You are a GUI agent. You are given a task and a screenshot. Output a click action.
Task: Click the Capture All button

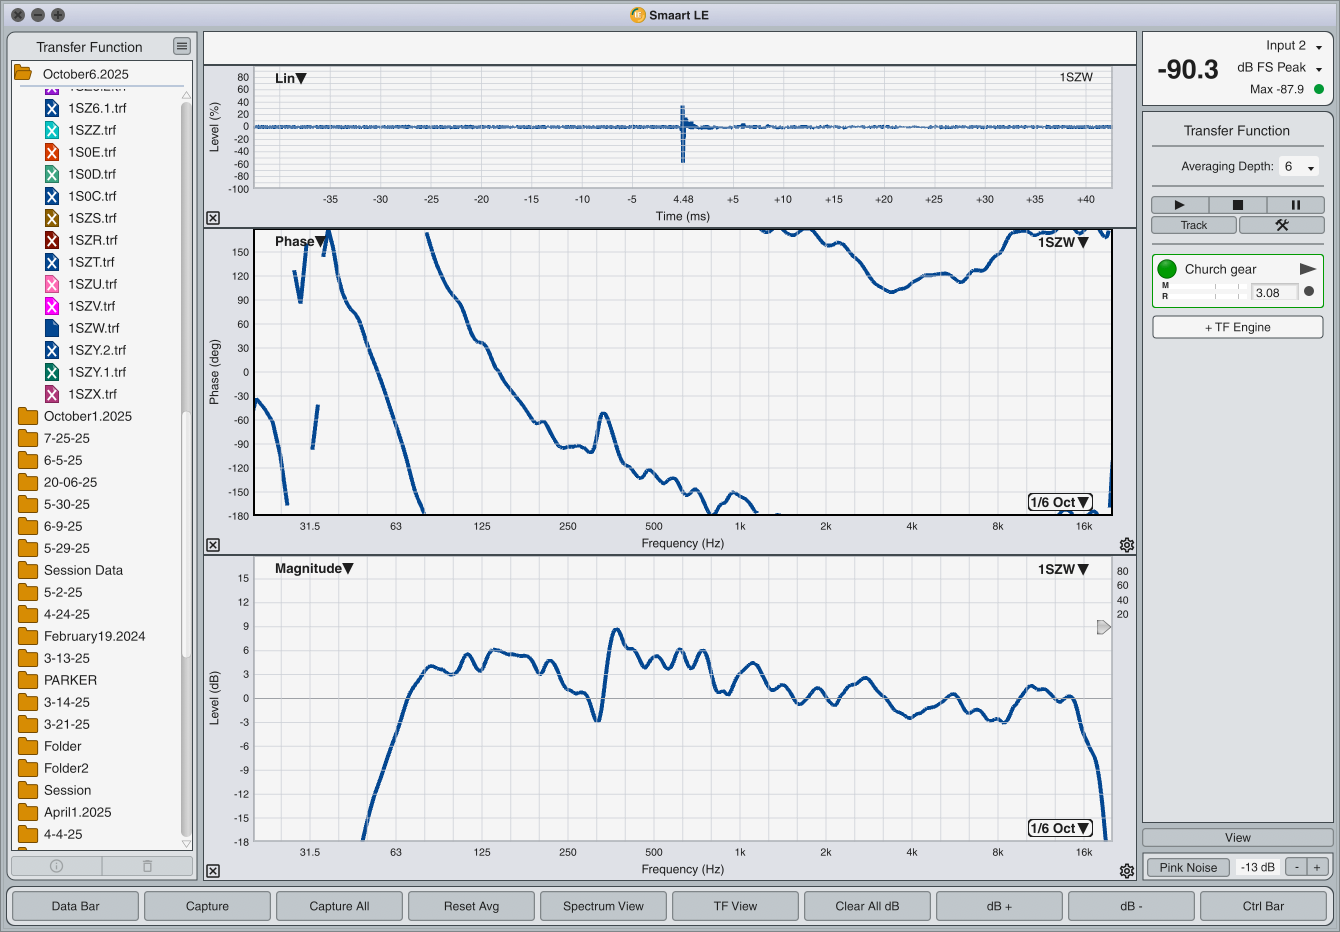(339, 906)
